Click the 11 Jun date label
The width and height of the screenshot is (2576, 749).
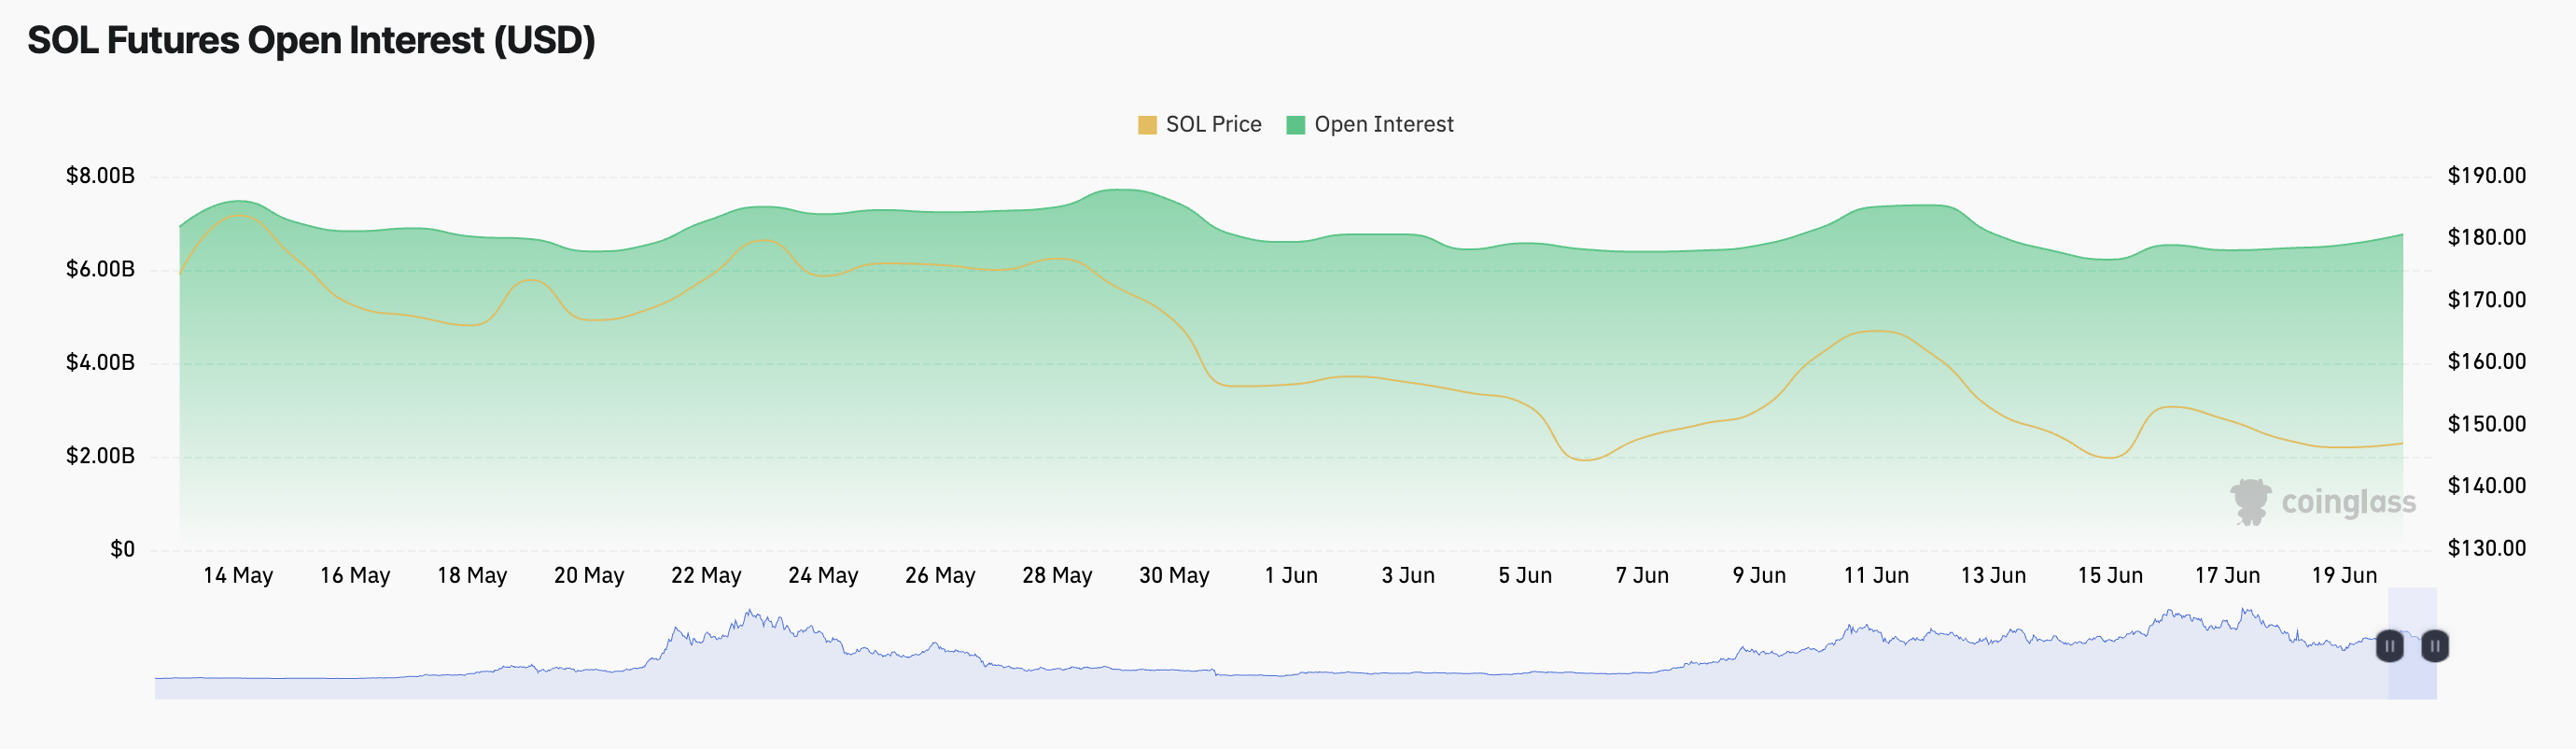[x=1876, y=576]
